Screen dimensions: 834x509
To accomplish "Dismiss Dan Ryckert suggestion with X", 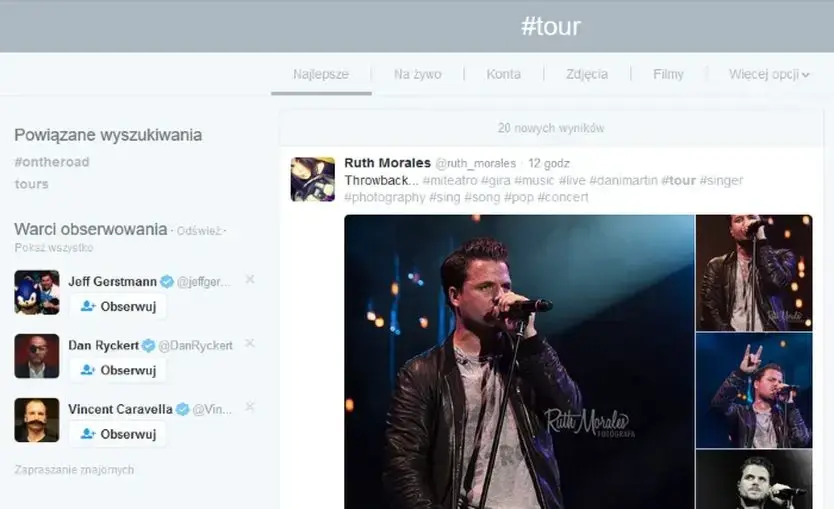I will pos(250,344).
